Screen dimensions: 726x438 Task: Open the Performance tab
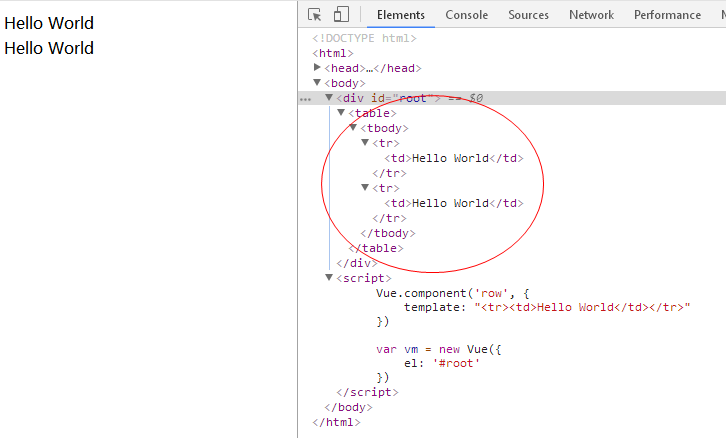[667, 15]
